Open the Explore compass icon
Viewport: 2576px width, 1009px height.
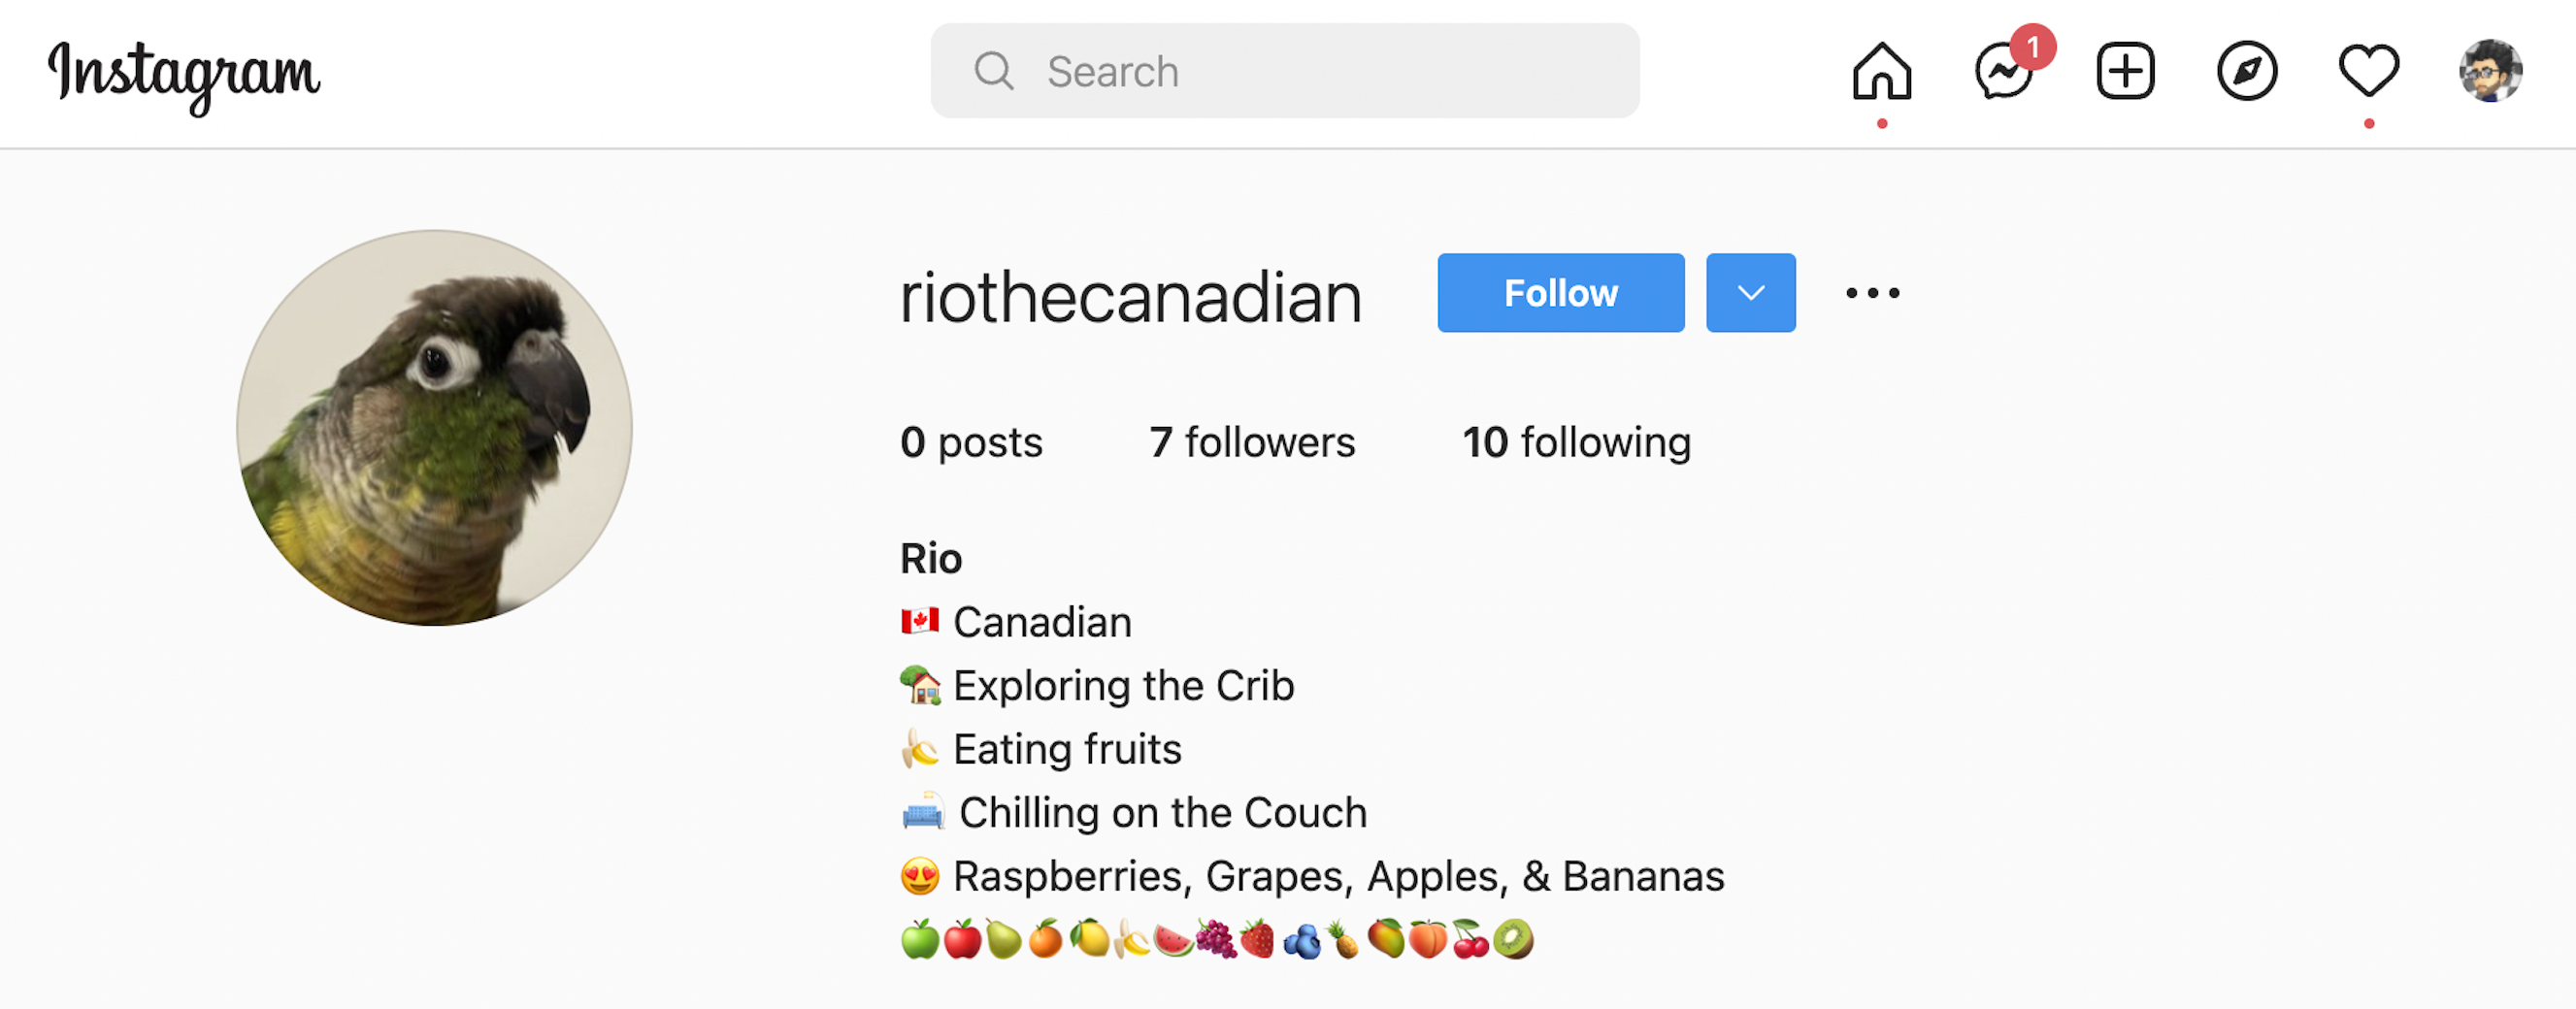[x=2247, y=71]
